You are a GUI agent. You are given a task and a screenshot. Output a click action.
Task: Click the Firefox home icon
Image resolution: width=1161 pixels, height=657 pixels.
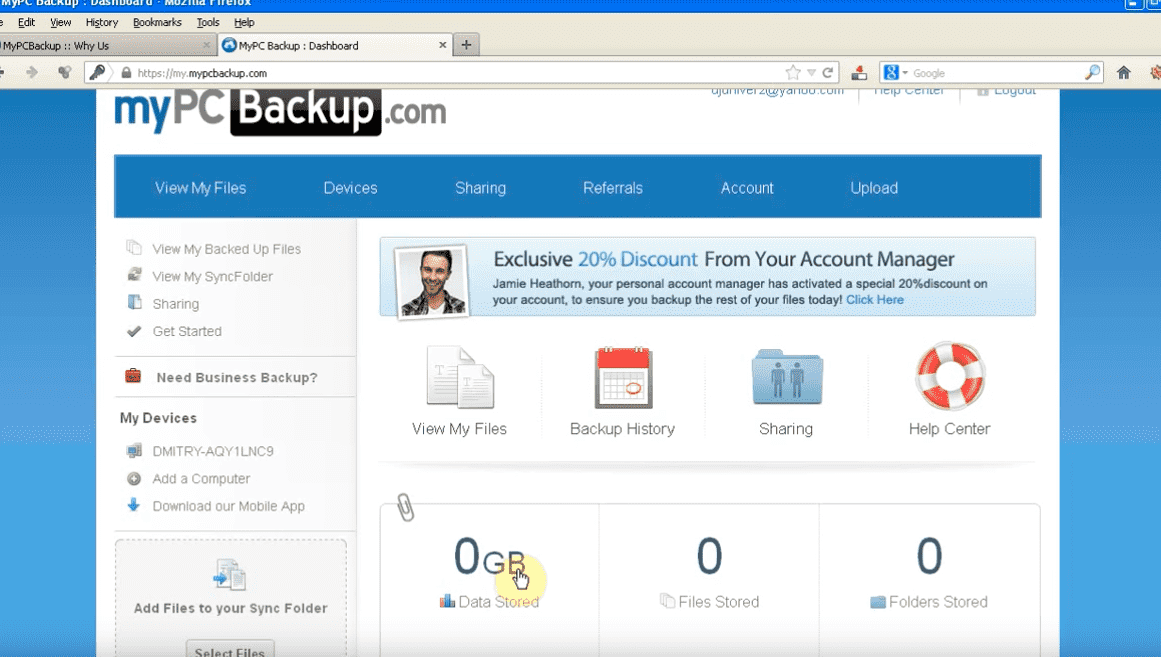point(1124,73)
